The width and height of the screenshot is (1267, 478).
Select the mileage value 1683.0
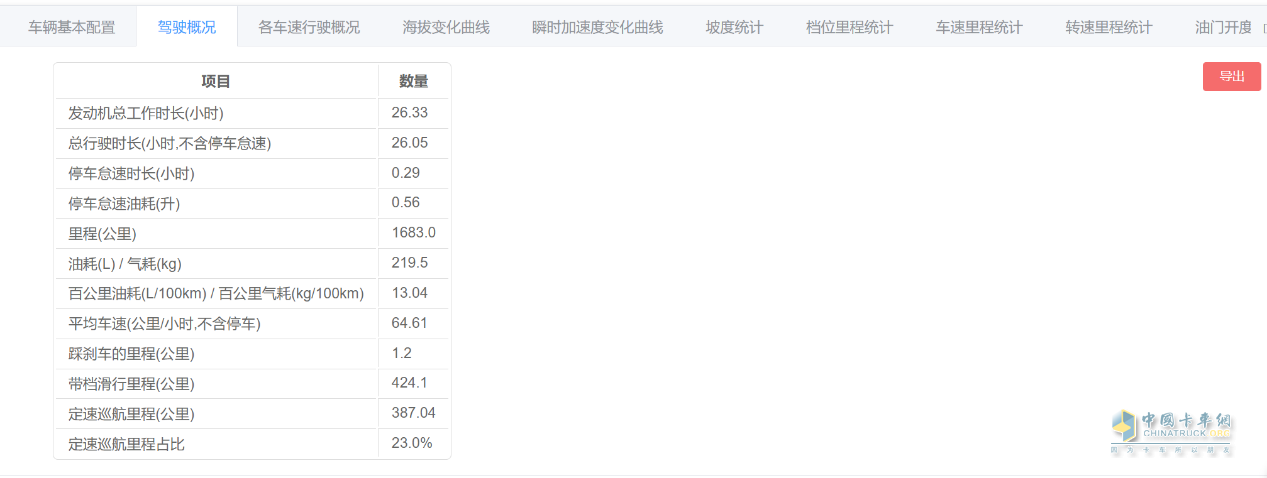point(414,232)
